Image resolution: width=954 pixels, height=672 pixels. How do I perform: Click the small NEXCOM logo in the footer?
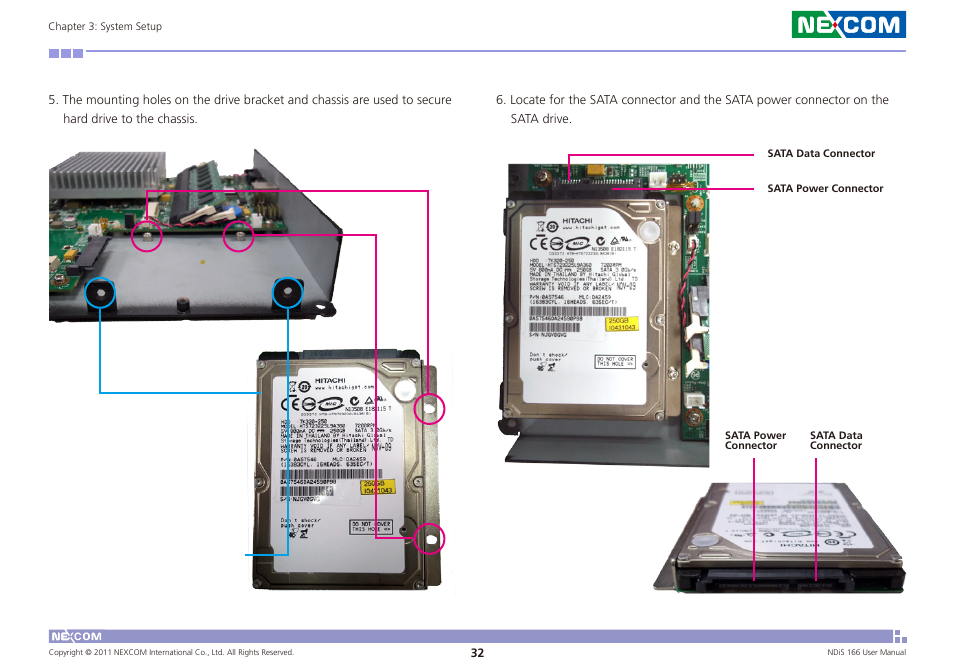(76, 636)
